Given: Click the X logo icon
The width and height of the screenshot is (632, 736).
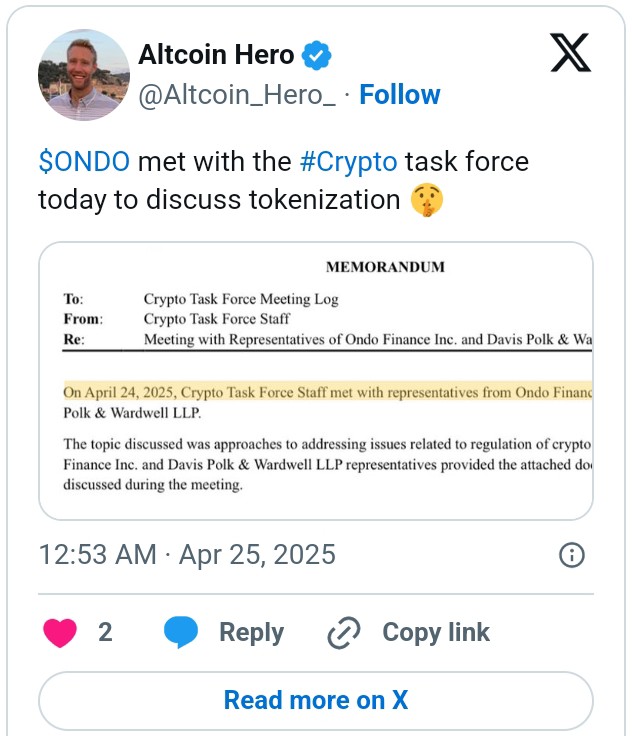Looking at the screenshot, I should [x=570, y=53].
